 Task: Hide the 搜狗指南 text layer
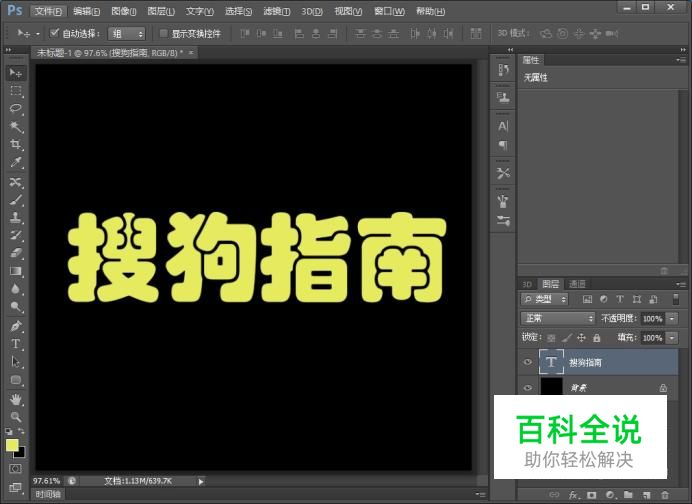coord(527,362)
